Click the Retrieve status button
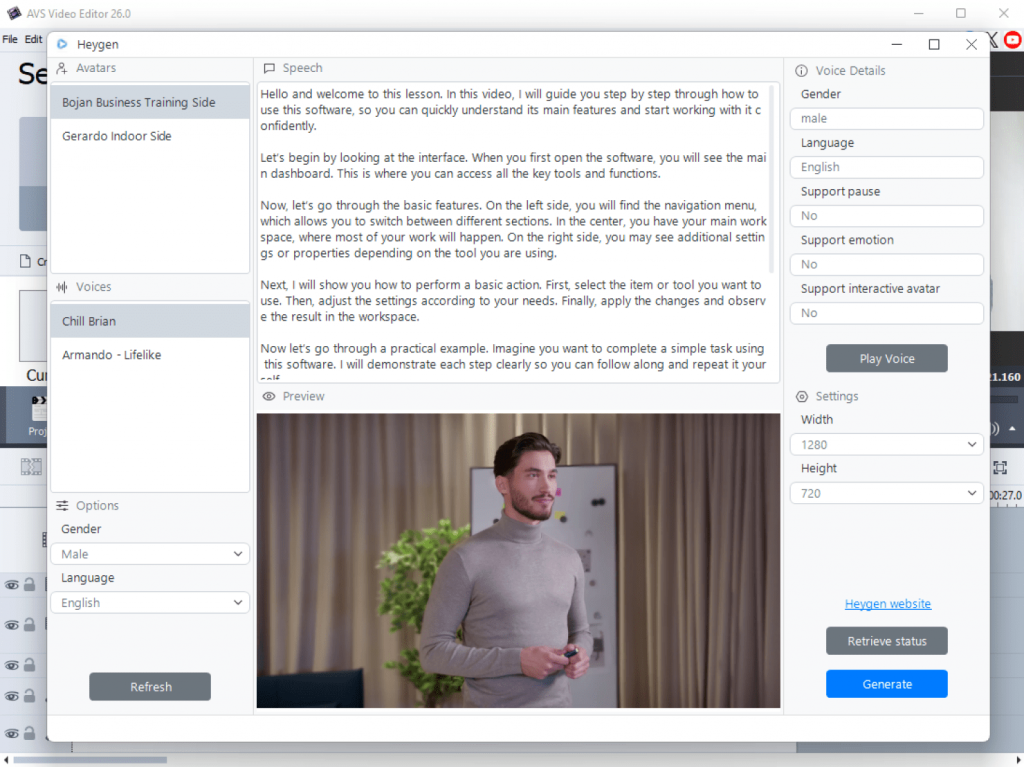The width and height of the screenshot is (1024, 767). tap(886, 641)
